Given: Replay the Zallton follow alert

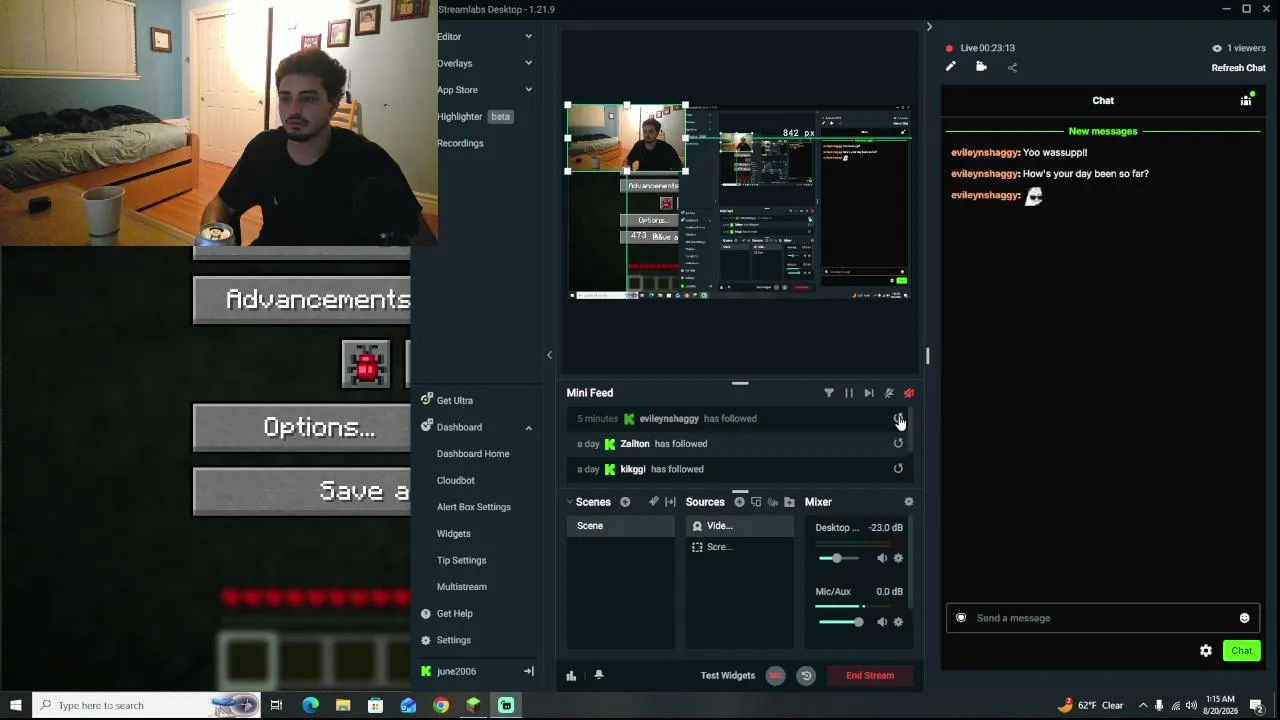Looking at the screenshot, I should 898,444.
